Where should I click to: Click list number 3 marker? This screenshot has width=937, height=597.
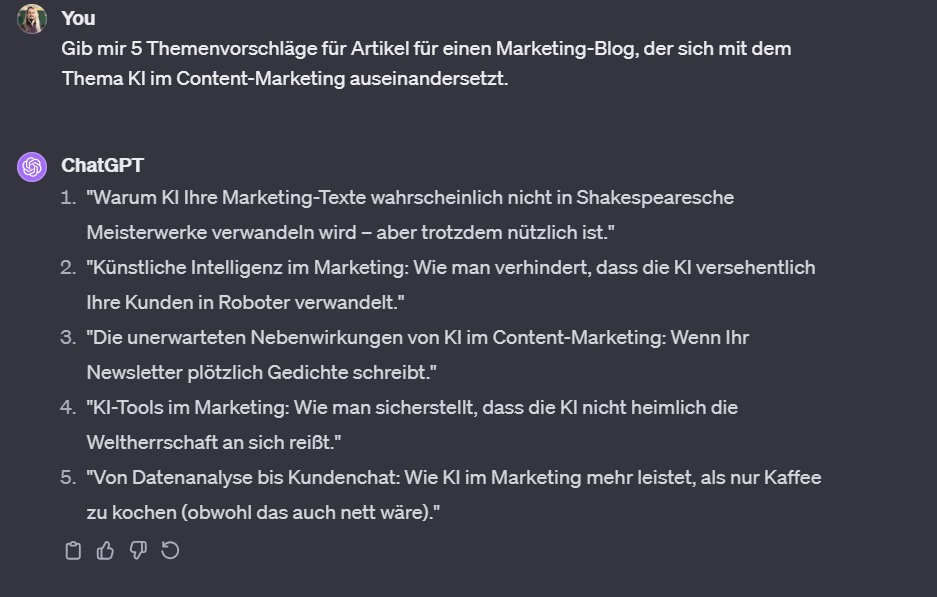click(x=68, y=337)
